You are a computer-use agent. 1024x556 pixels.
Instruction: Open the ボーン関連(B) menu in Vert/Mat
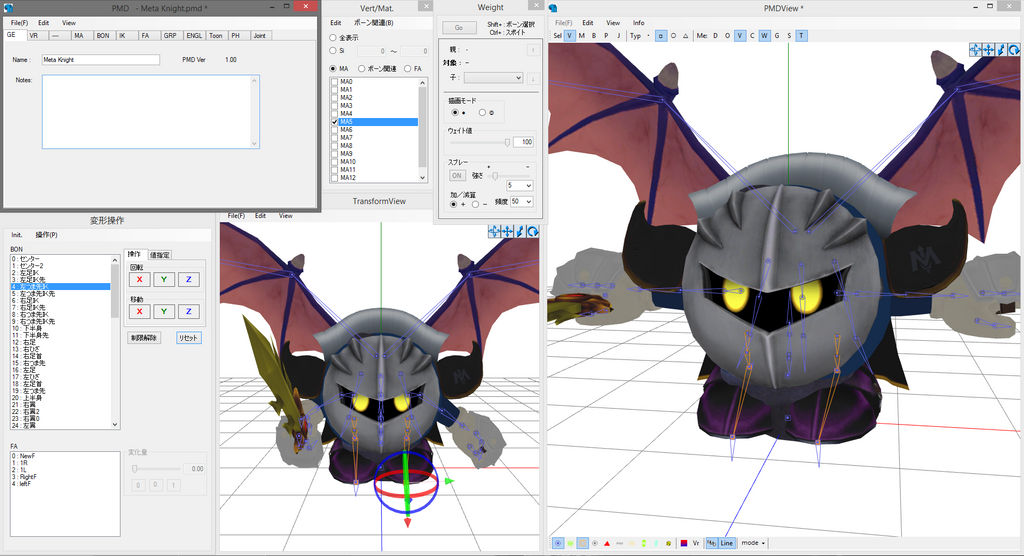coord(374,23)
